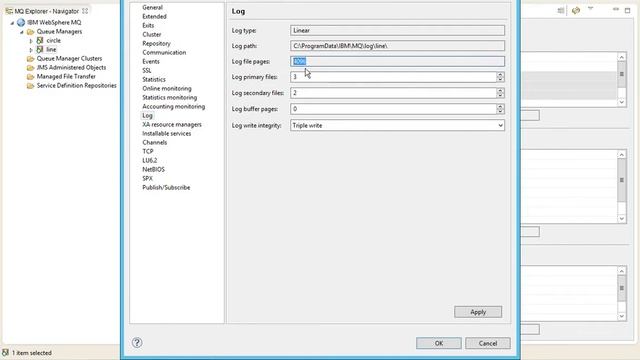Viewport: 640px width, 360px height.
Task: Increase Log buffer pages value
Action: [500, 107]
